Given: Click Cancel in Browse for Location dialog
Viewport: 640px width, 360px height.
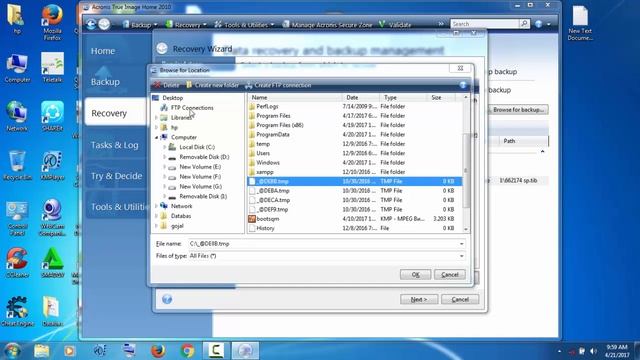Looking at the screenshot, I should (x=449, y=275).
